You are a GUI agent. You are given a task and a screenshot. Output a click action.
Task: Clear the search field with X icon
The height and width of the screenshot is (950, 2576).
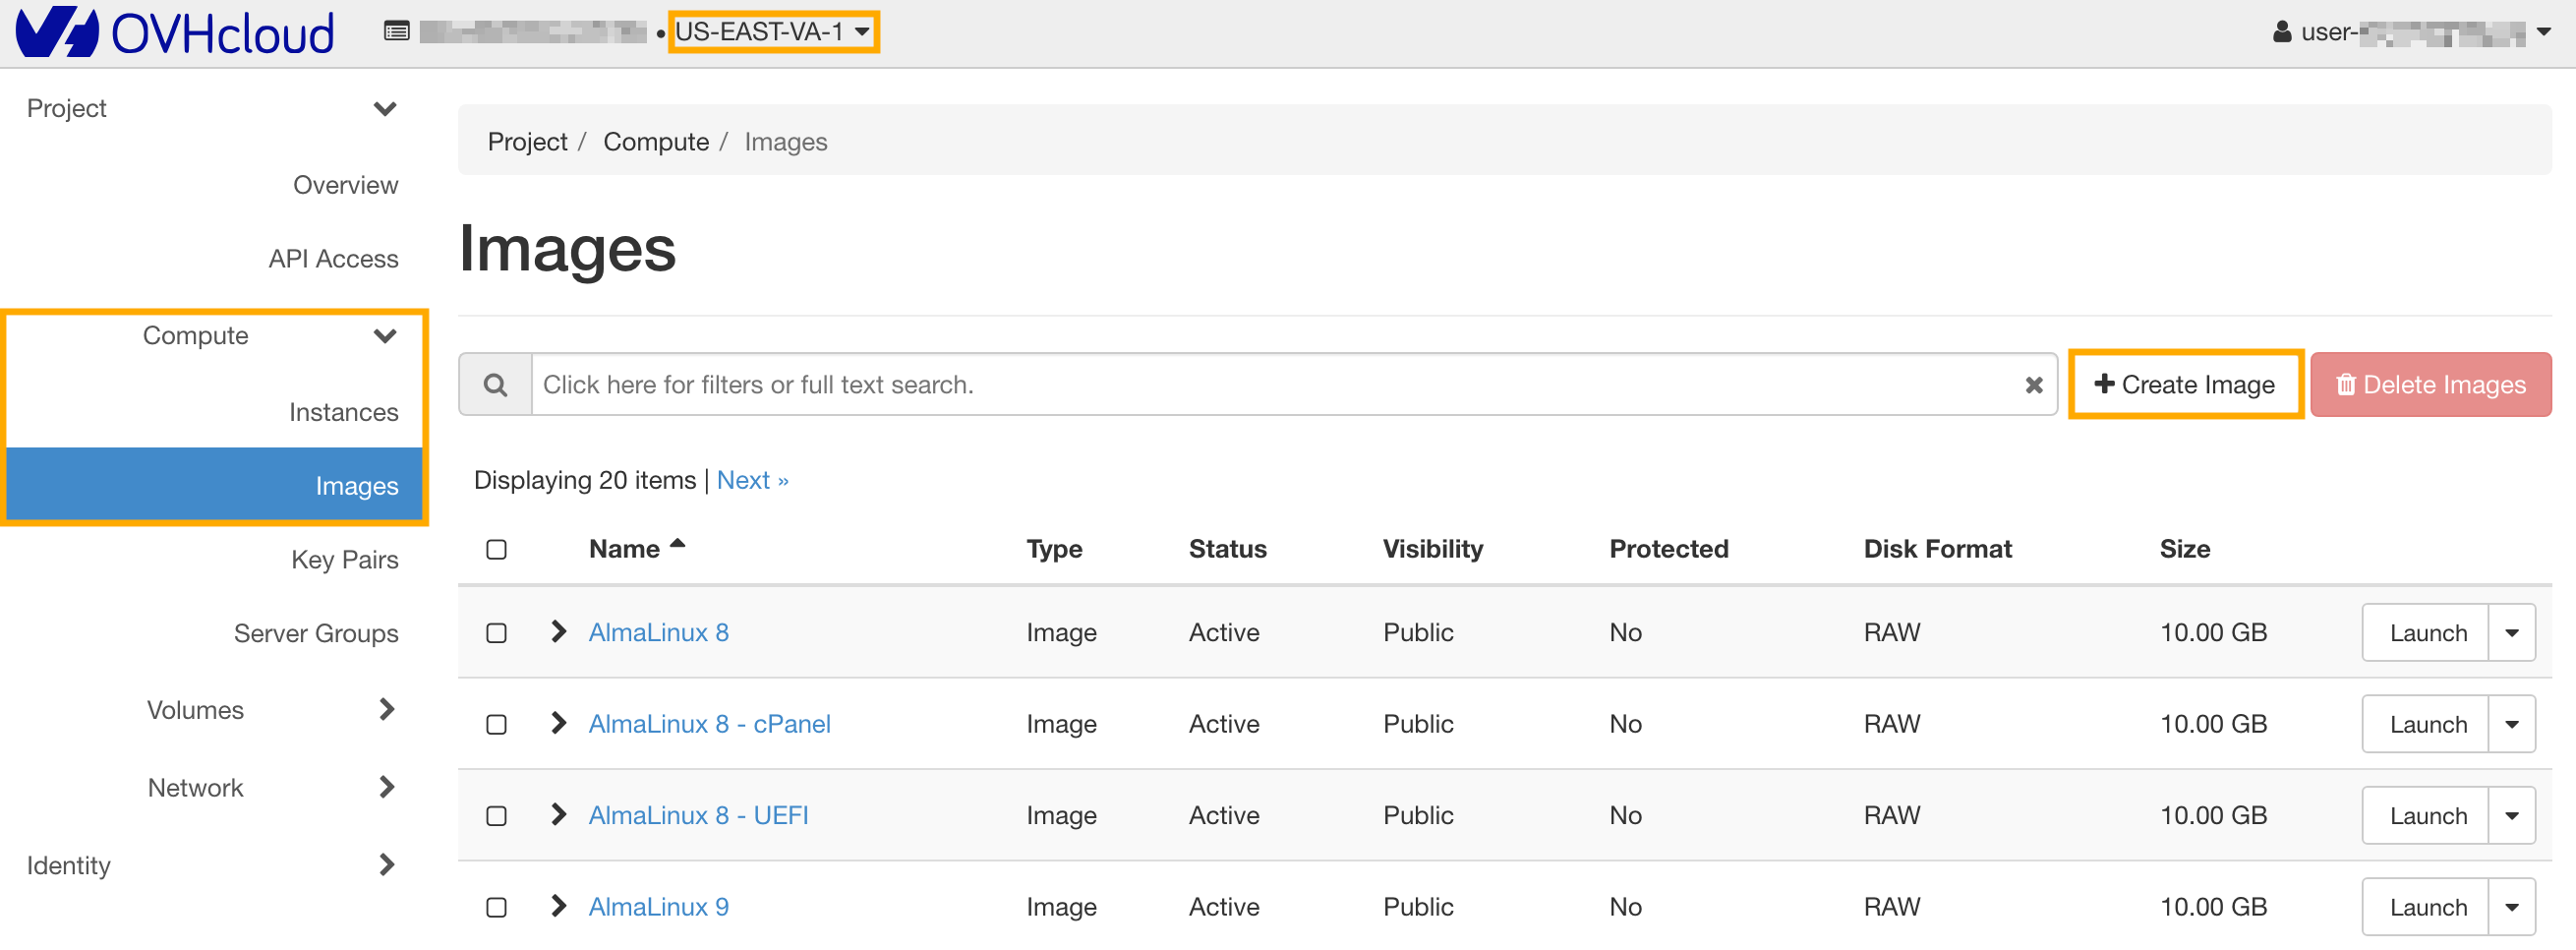2034,385
